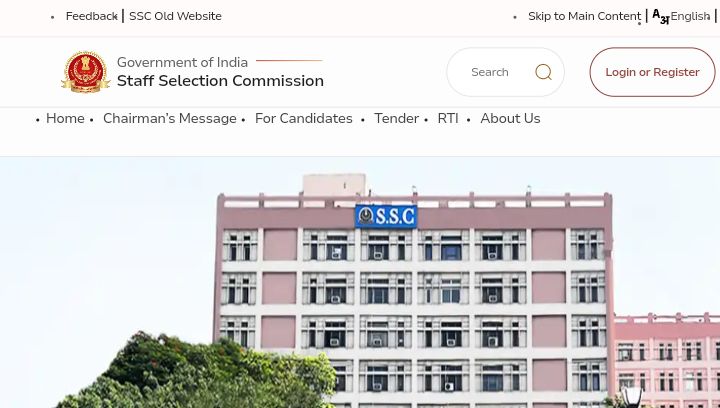Click the Government of India text
720x408 pixels.
[x=182, y=62]
